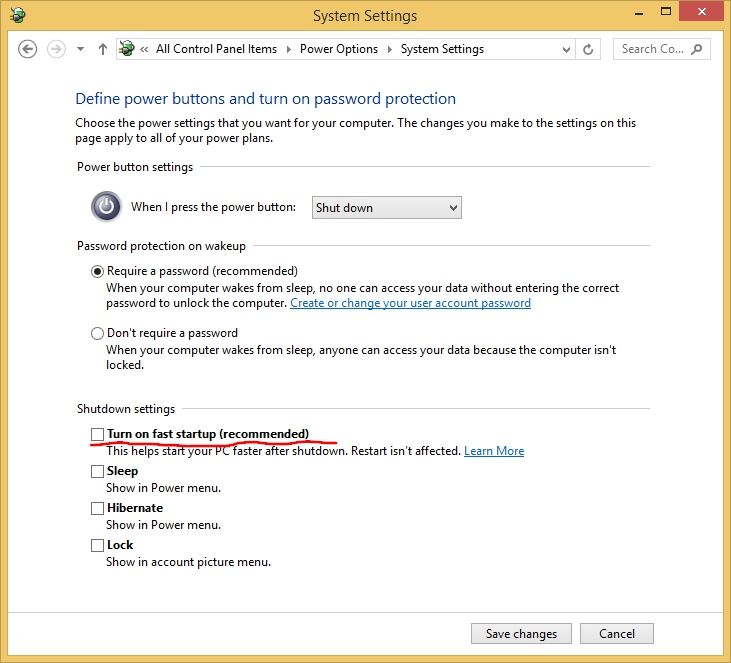Image resolution: width=731 pixels, height=663 pixels.
Task: Click 'When I press the power button' label
Action: click(213, 207)
